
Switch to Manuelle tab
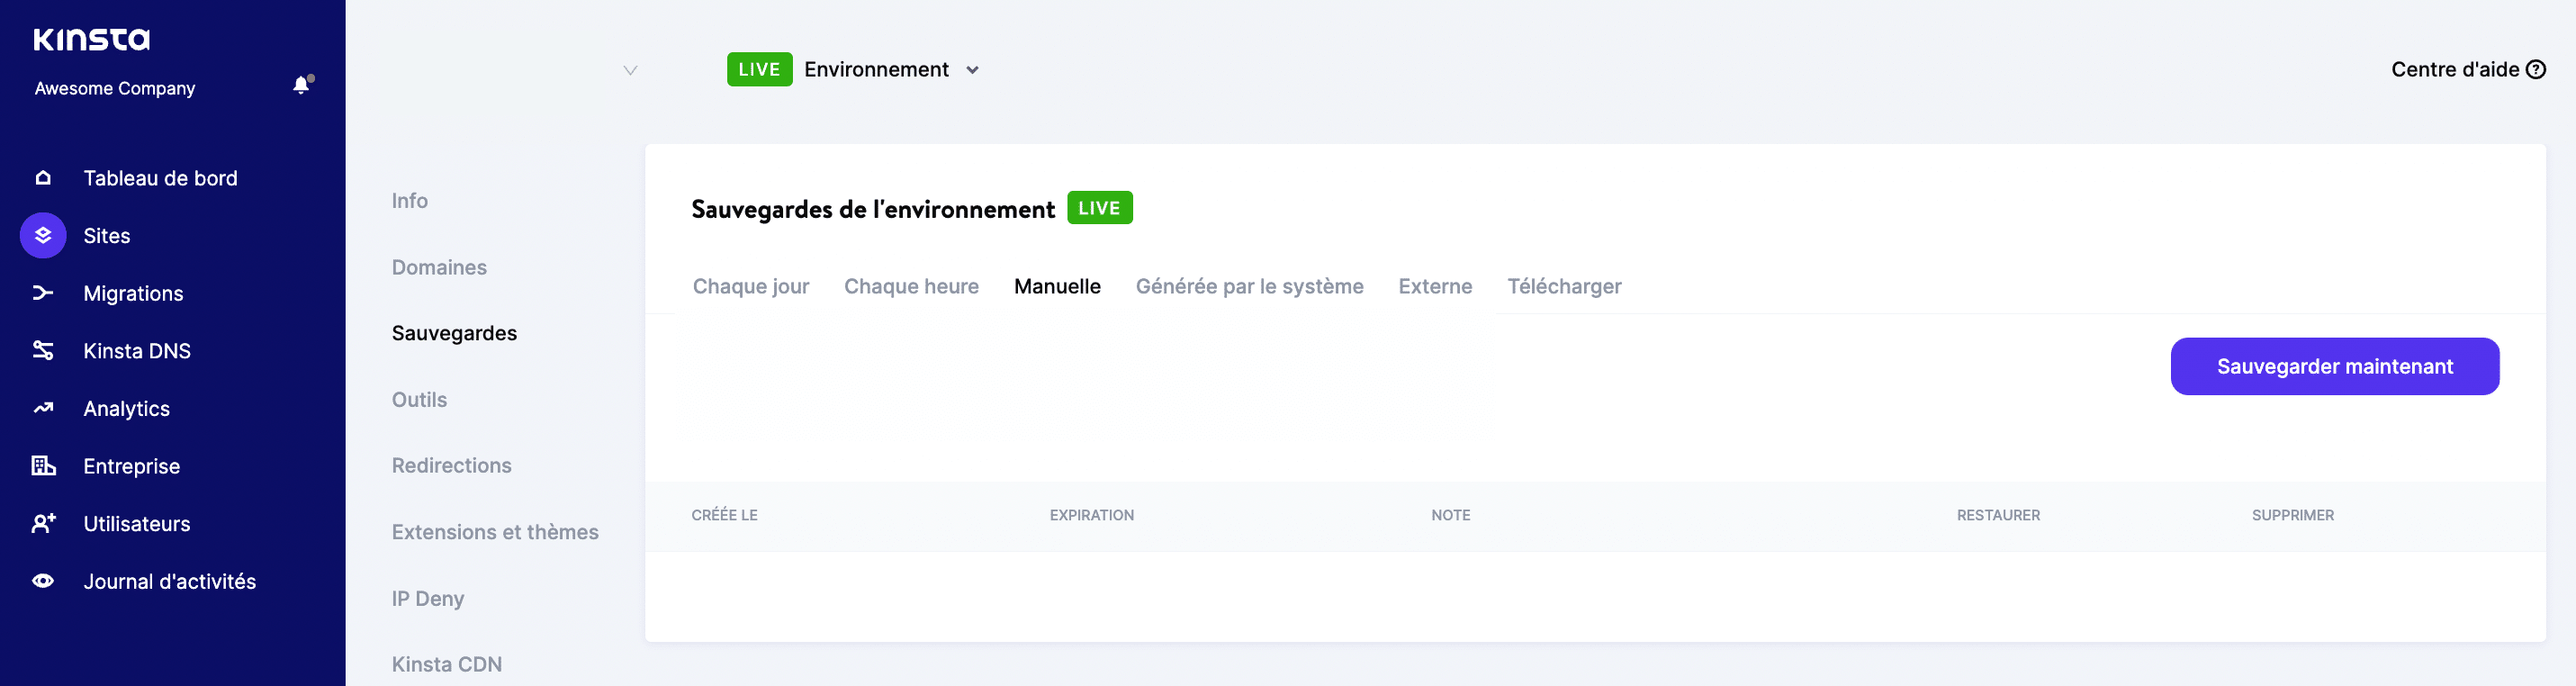pyautogui.click(x=1056, y=286)
